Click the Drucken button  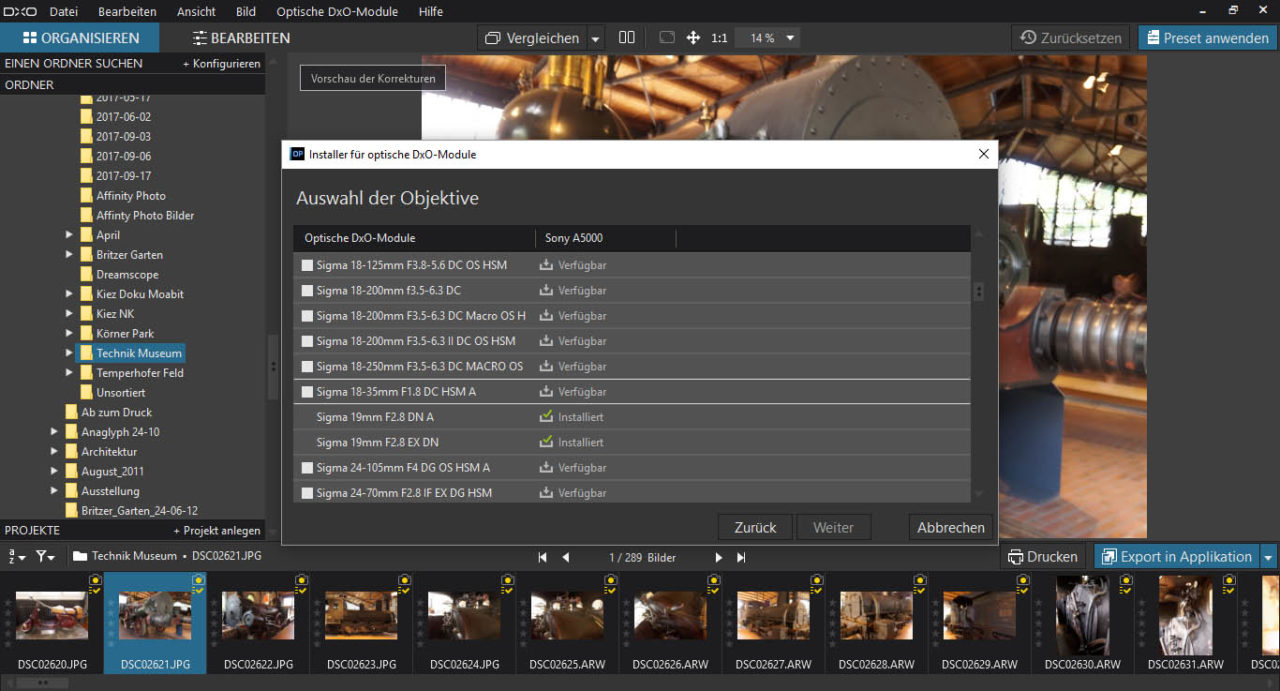pyautogui.click(x=1044, y=557)
